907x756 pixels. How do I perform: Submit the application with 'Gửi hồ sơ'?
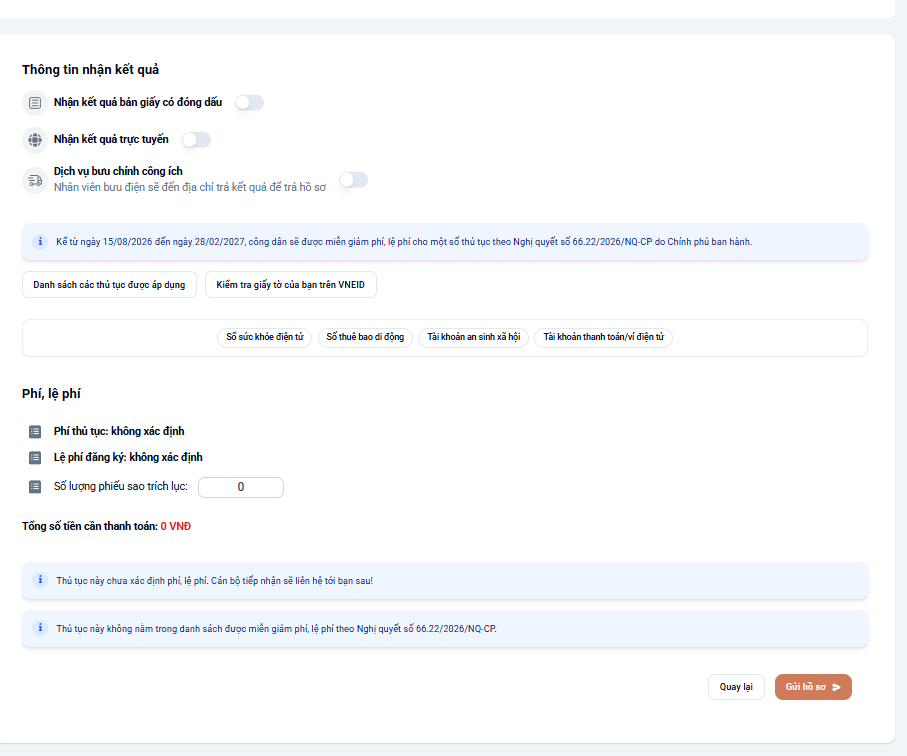813,687
